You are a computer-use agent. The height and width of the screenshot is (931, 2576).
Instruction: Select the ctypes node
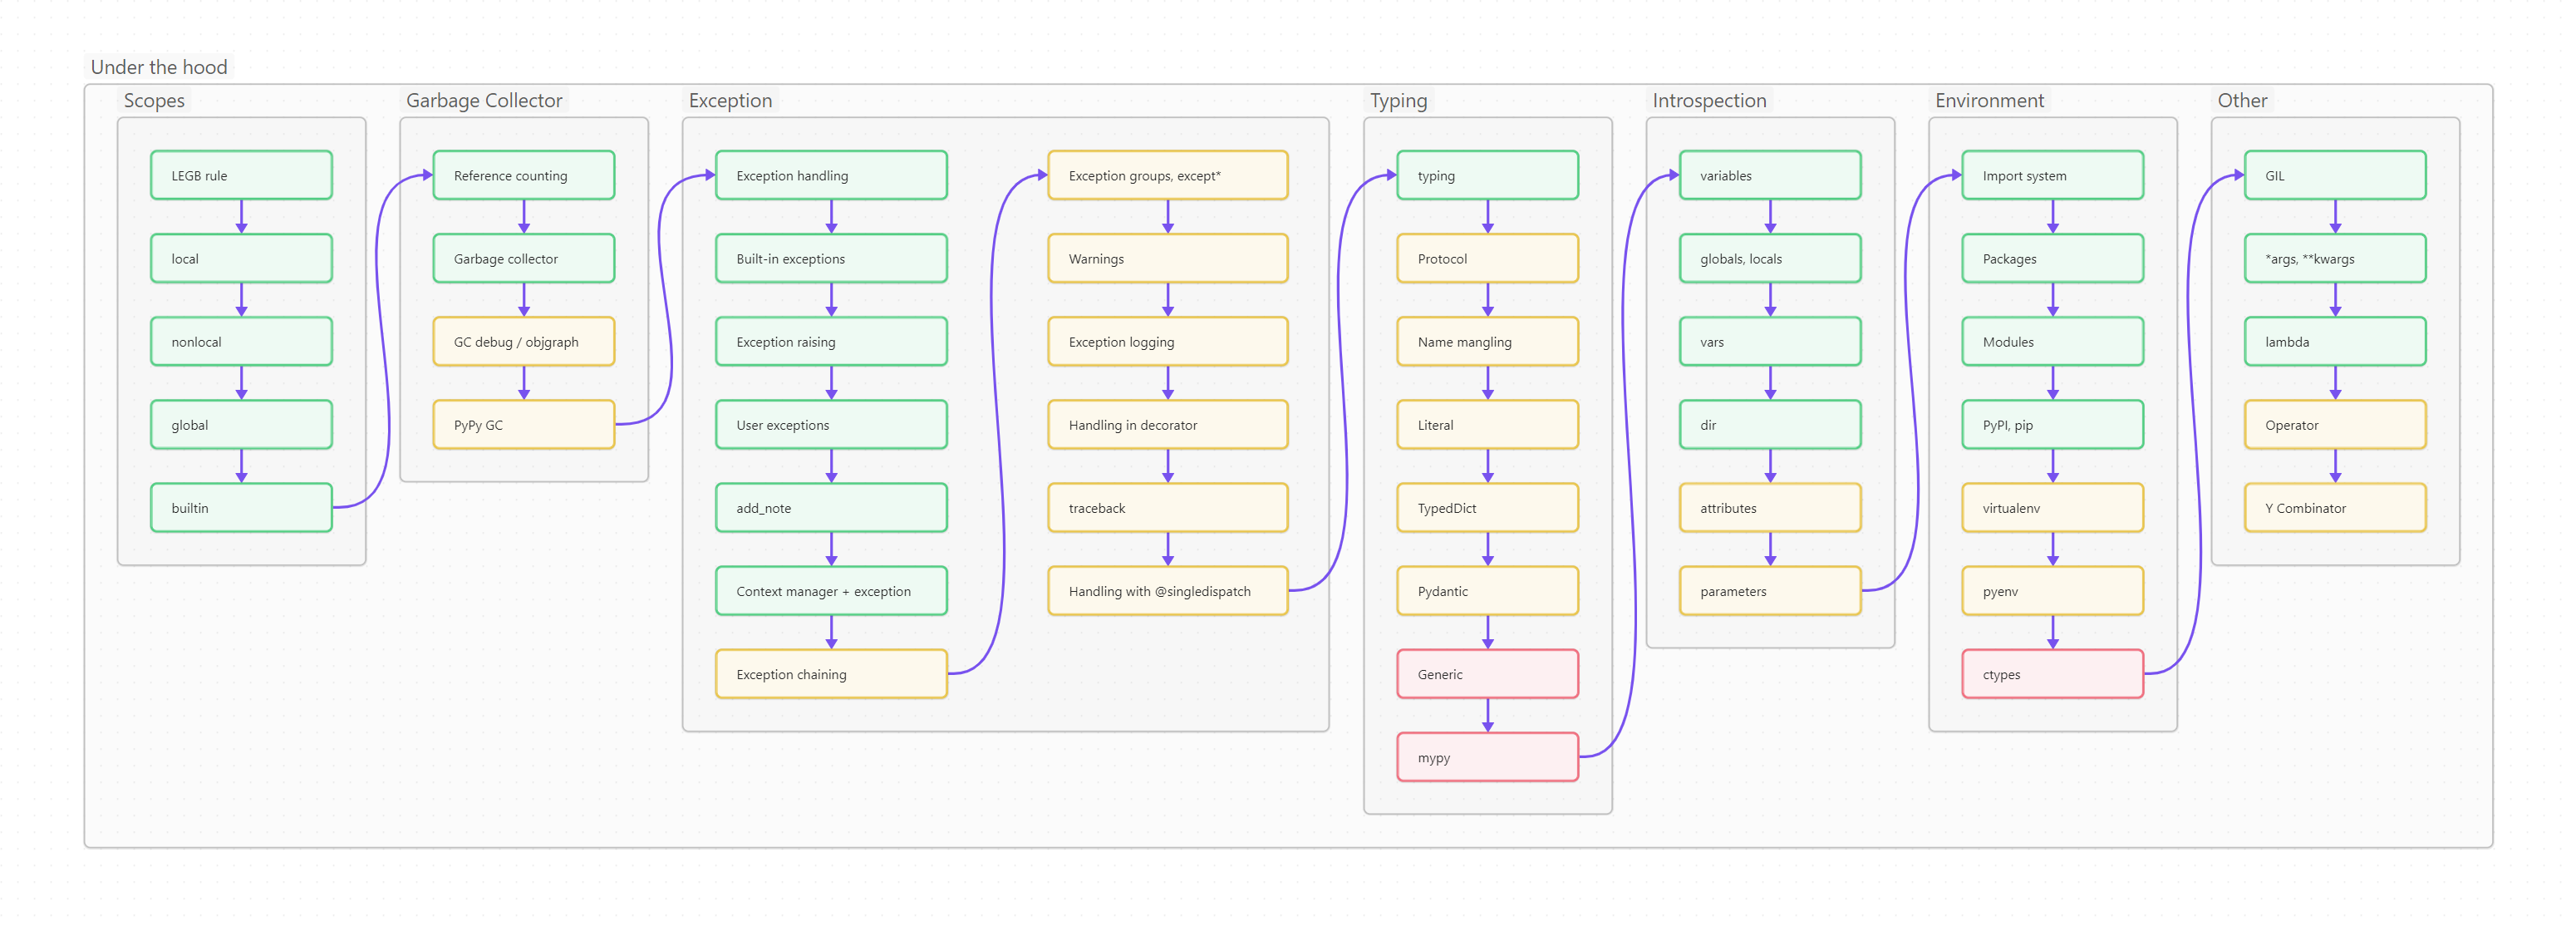[2052, 674]
